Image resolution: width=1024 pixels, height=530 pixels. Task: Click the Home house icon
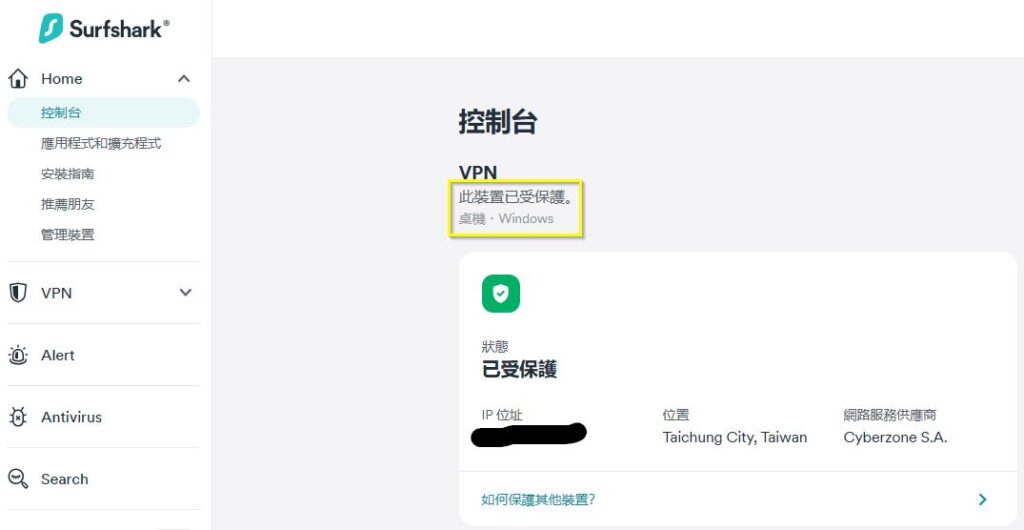pyautogui.click(x=18, y=79)
